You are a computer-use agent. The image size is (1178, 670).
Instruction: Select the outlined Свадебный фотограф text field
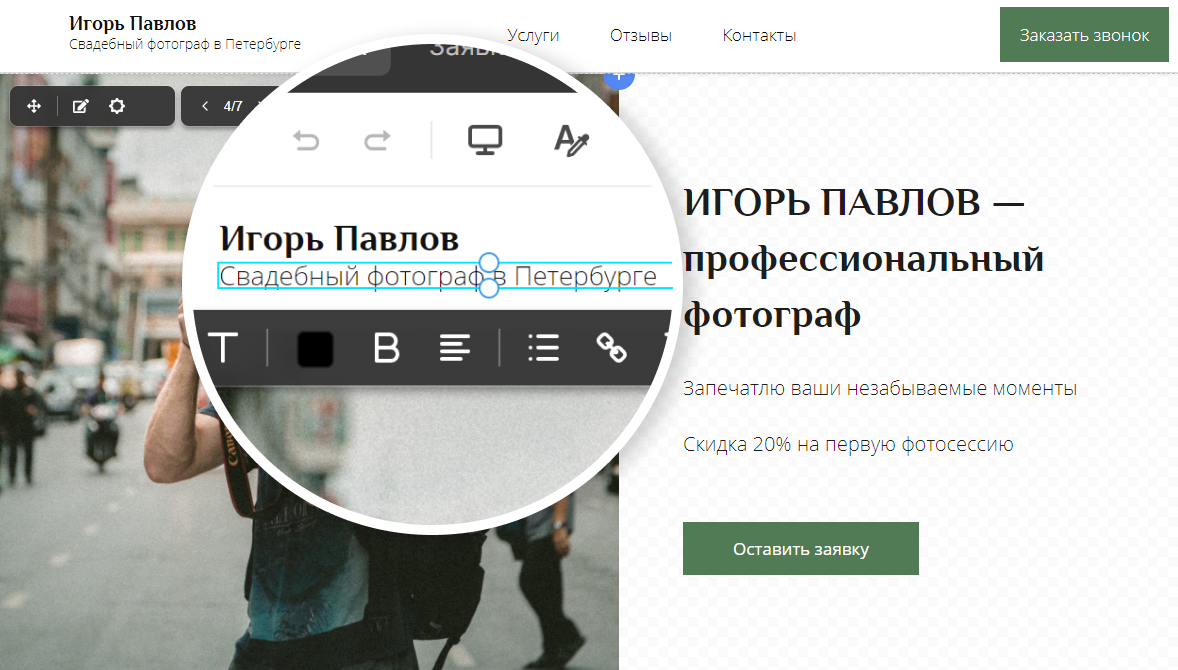[x=445, y=276]
